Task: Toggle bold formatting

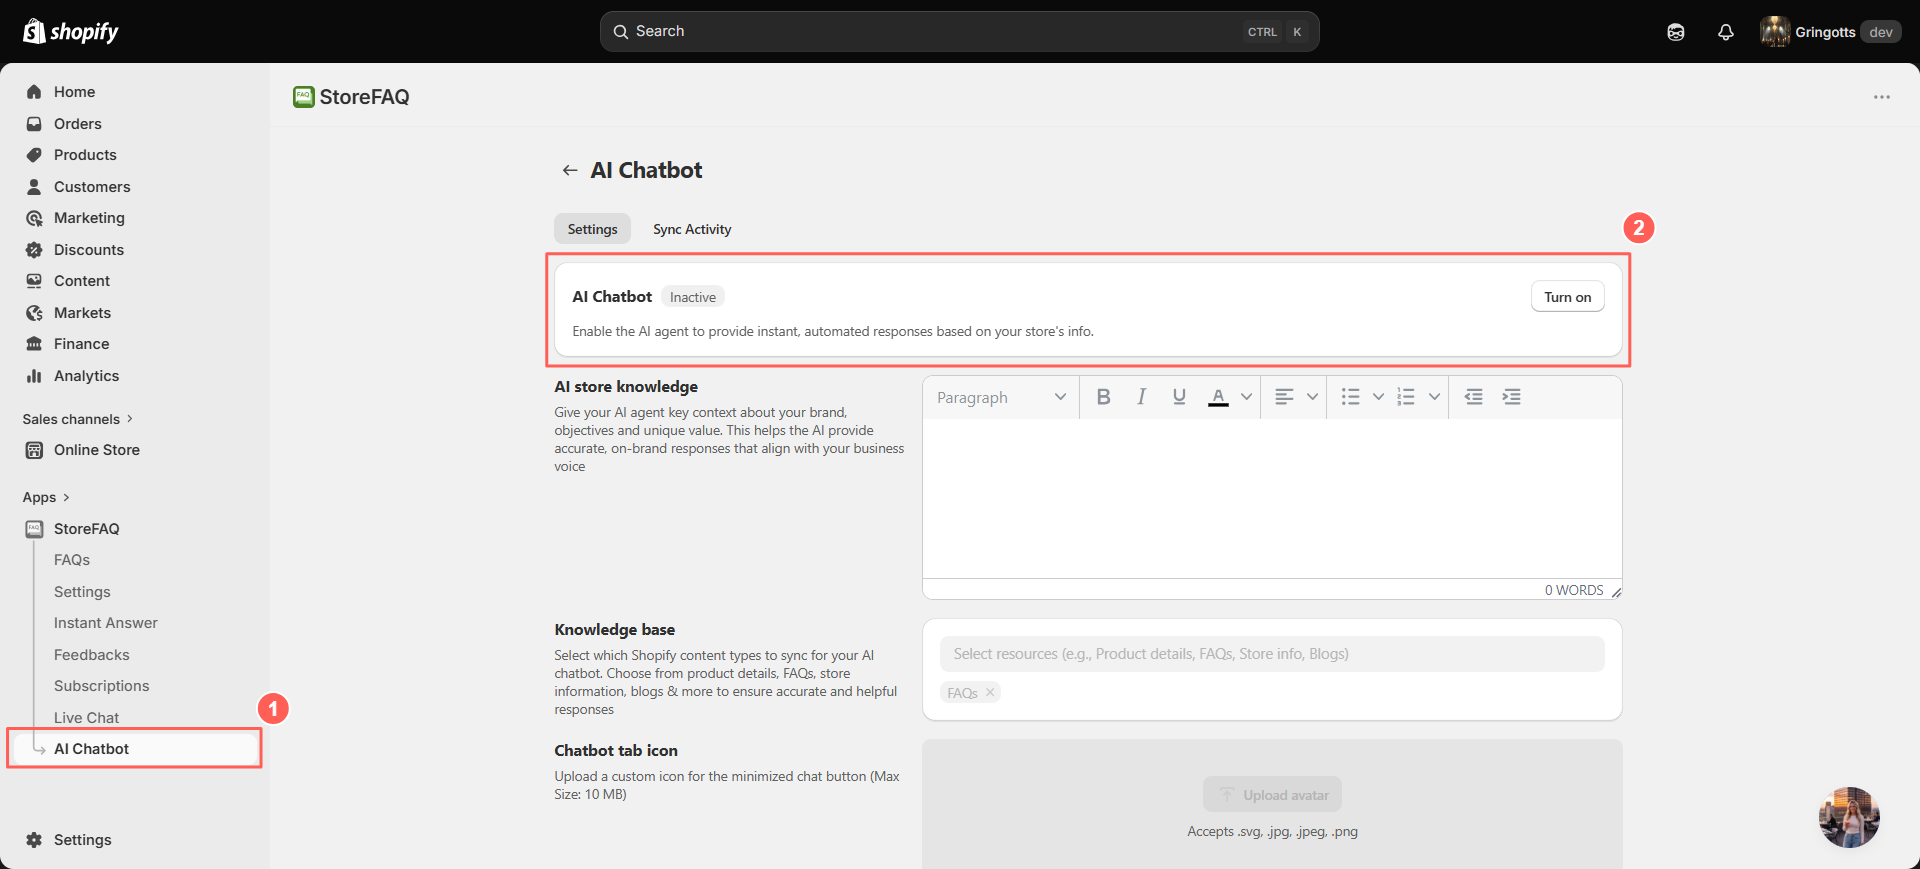Action: tap(1103, 397)
